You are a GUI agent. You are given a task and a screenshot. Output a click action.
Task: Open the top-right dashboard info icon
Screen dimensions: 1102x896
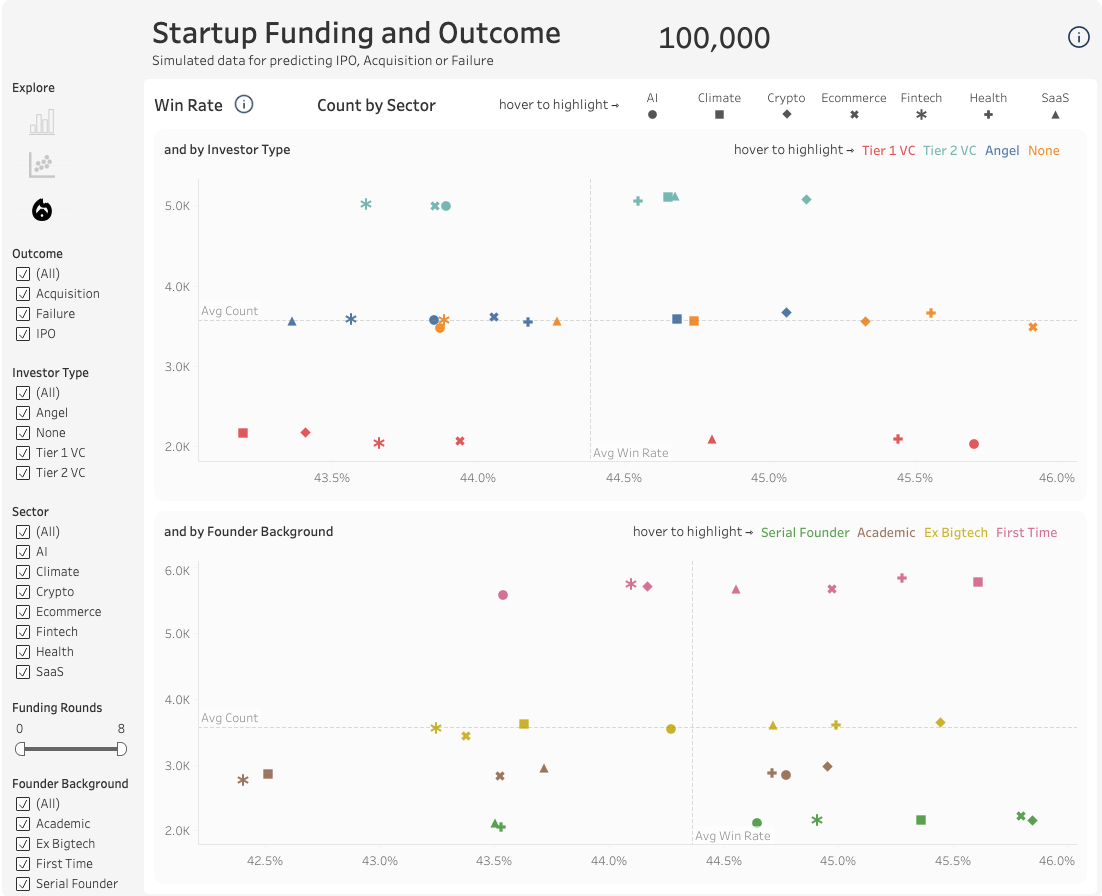1078,38
